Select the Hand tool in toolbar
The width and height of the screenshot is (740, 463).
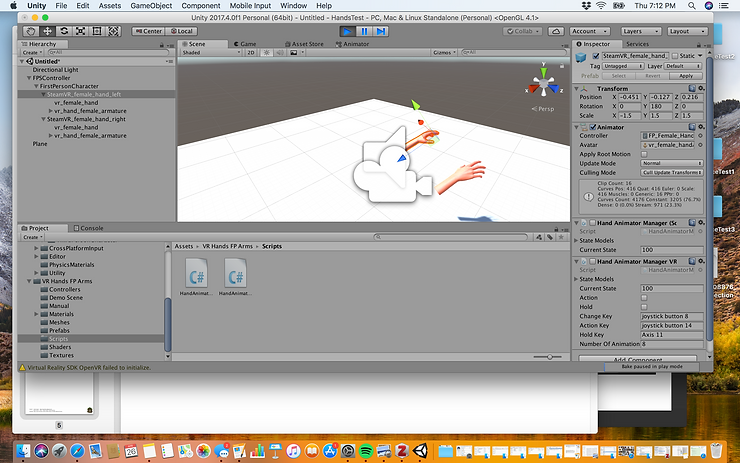click(x=31, y=31)
